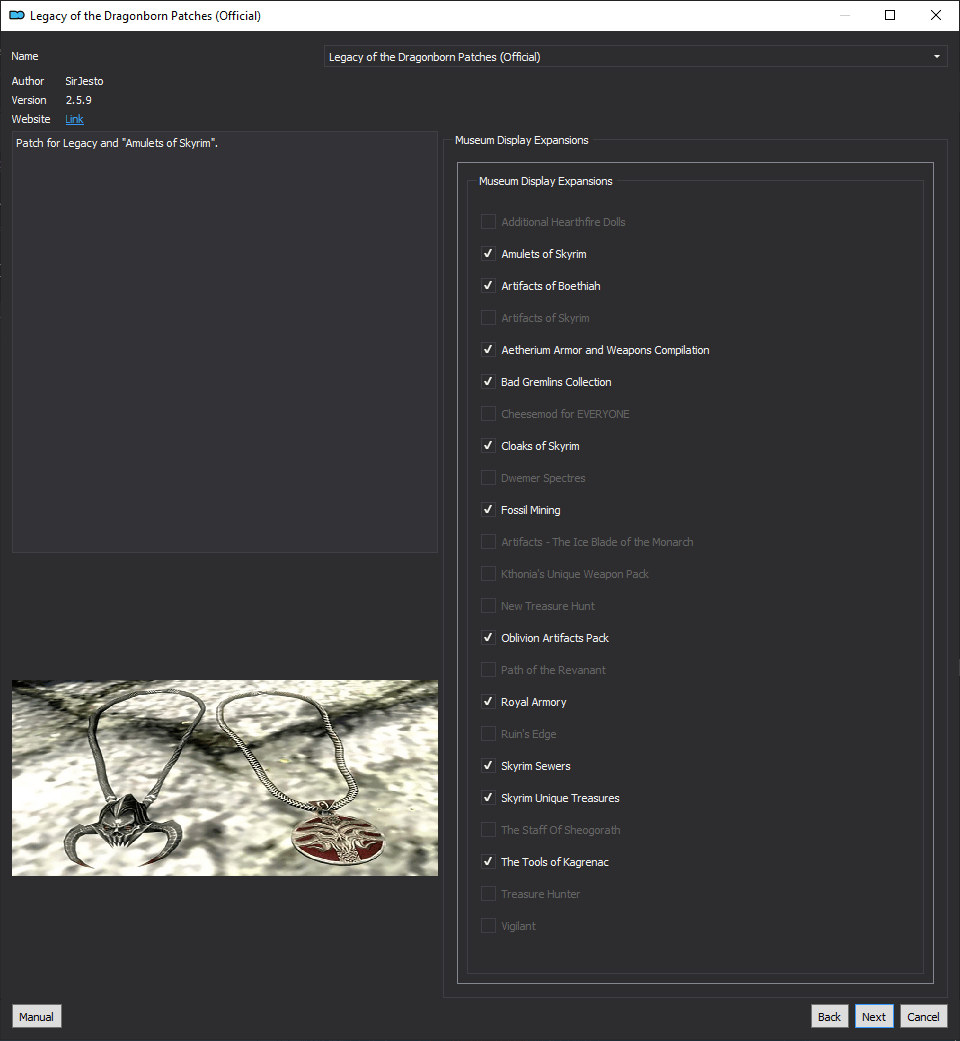Uncheck the Royal Armory checkbox
The image size is (960, 1041).
pyautogui.click(x=488, y=701)
